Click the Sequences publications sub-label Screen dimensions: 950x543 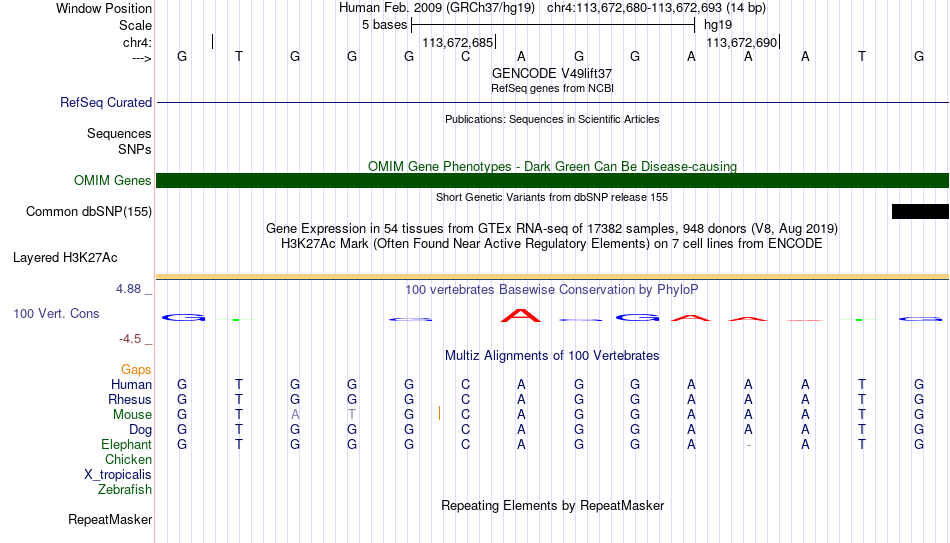click(x=119, y=133)
